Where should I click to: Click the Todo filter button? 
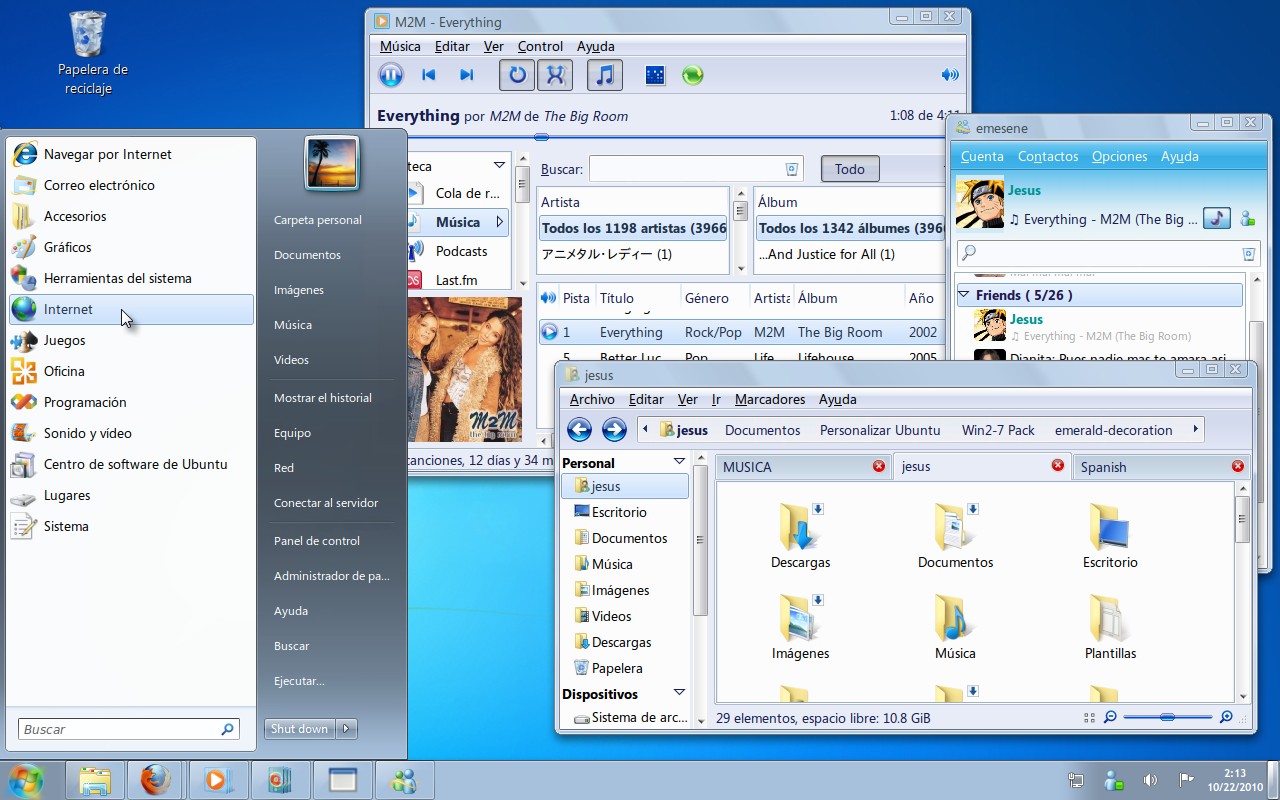pyautogui.click(x=850, y=169)
